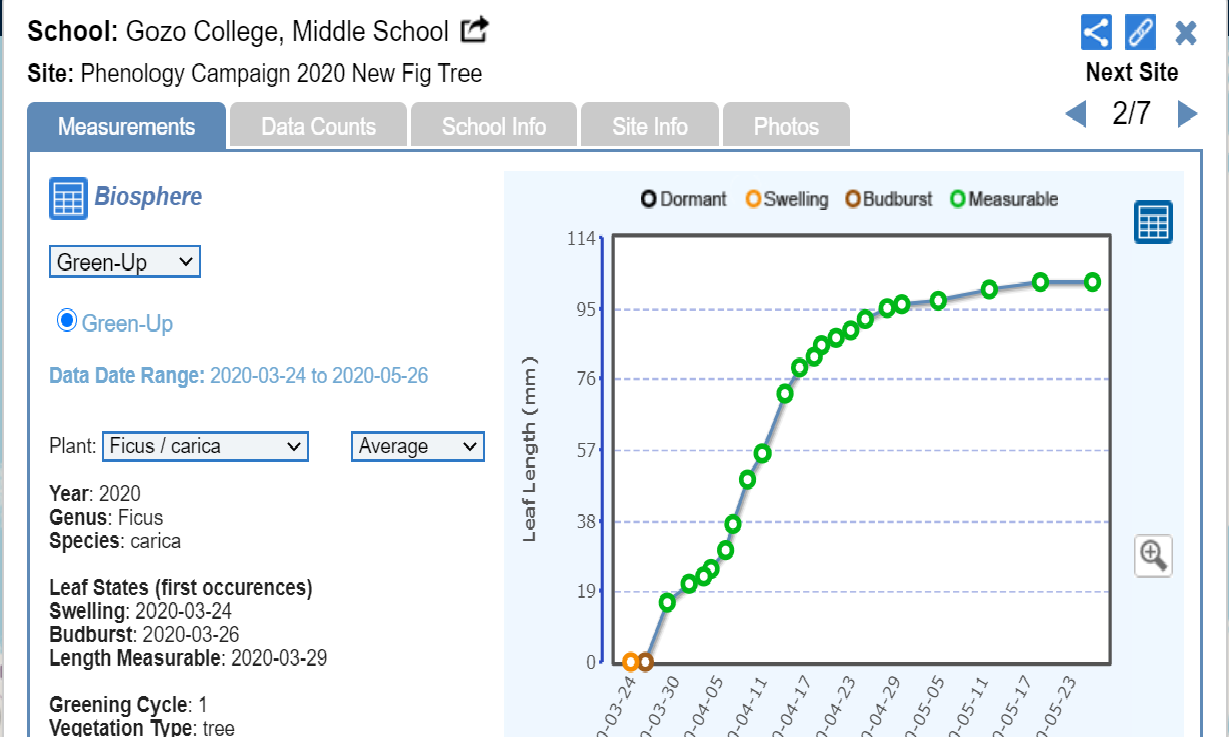Click the share icon in top right
This screenshot has width=1229, height=737.
click(x=1096, y=32)
